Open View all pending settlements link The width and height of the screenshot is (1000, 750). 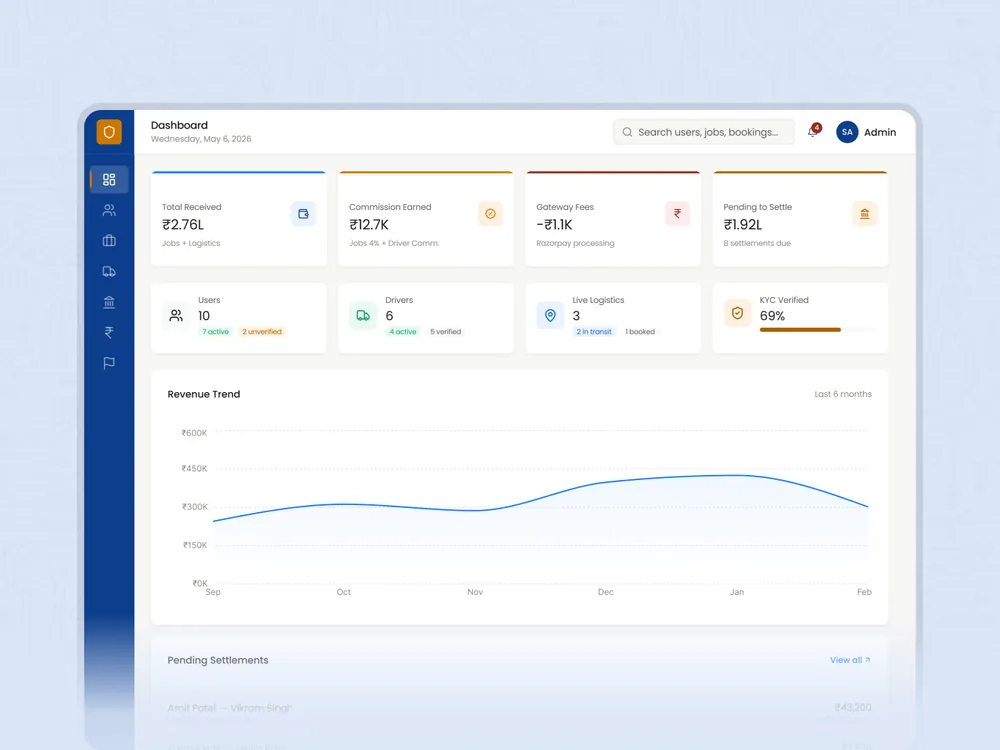click(x=850, y=660)
